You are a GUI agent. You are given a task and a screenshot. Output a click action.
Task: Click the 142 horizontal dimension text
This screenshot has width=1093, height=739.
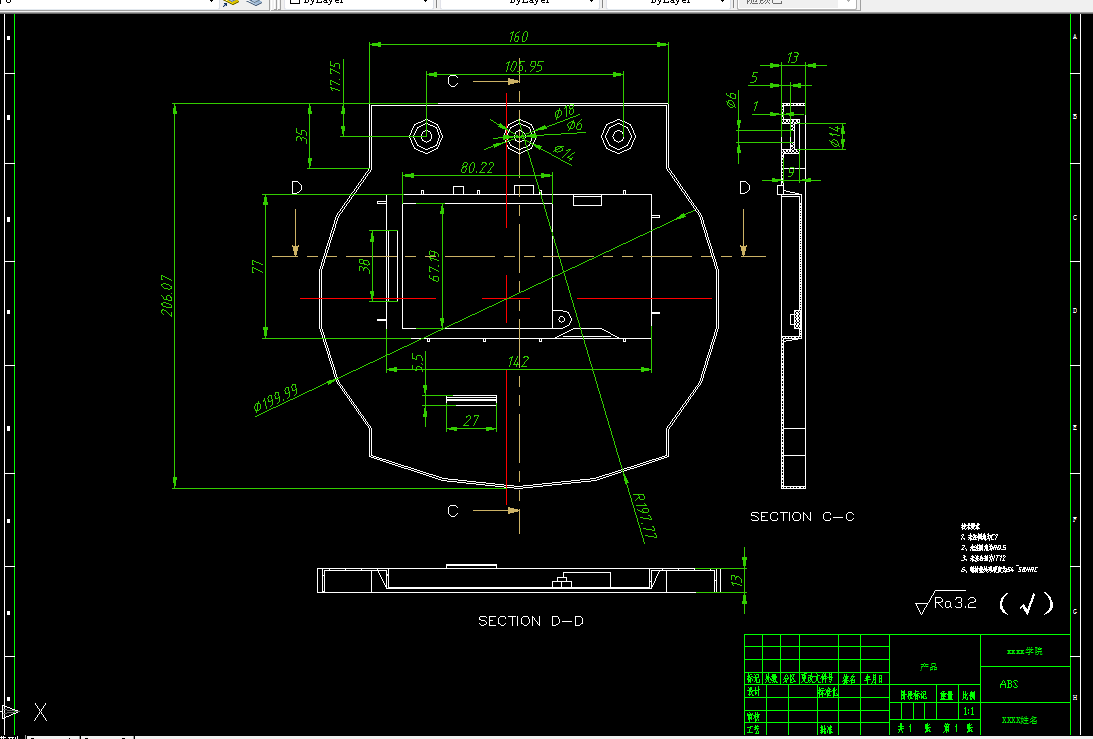(518, 361)
